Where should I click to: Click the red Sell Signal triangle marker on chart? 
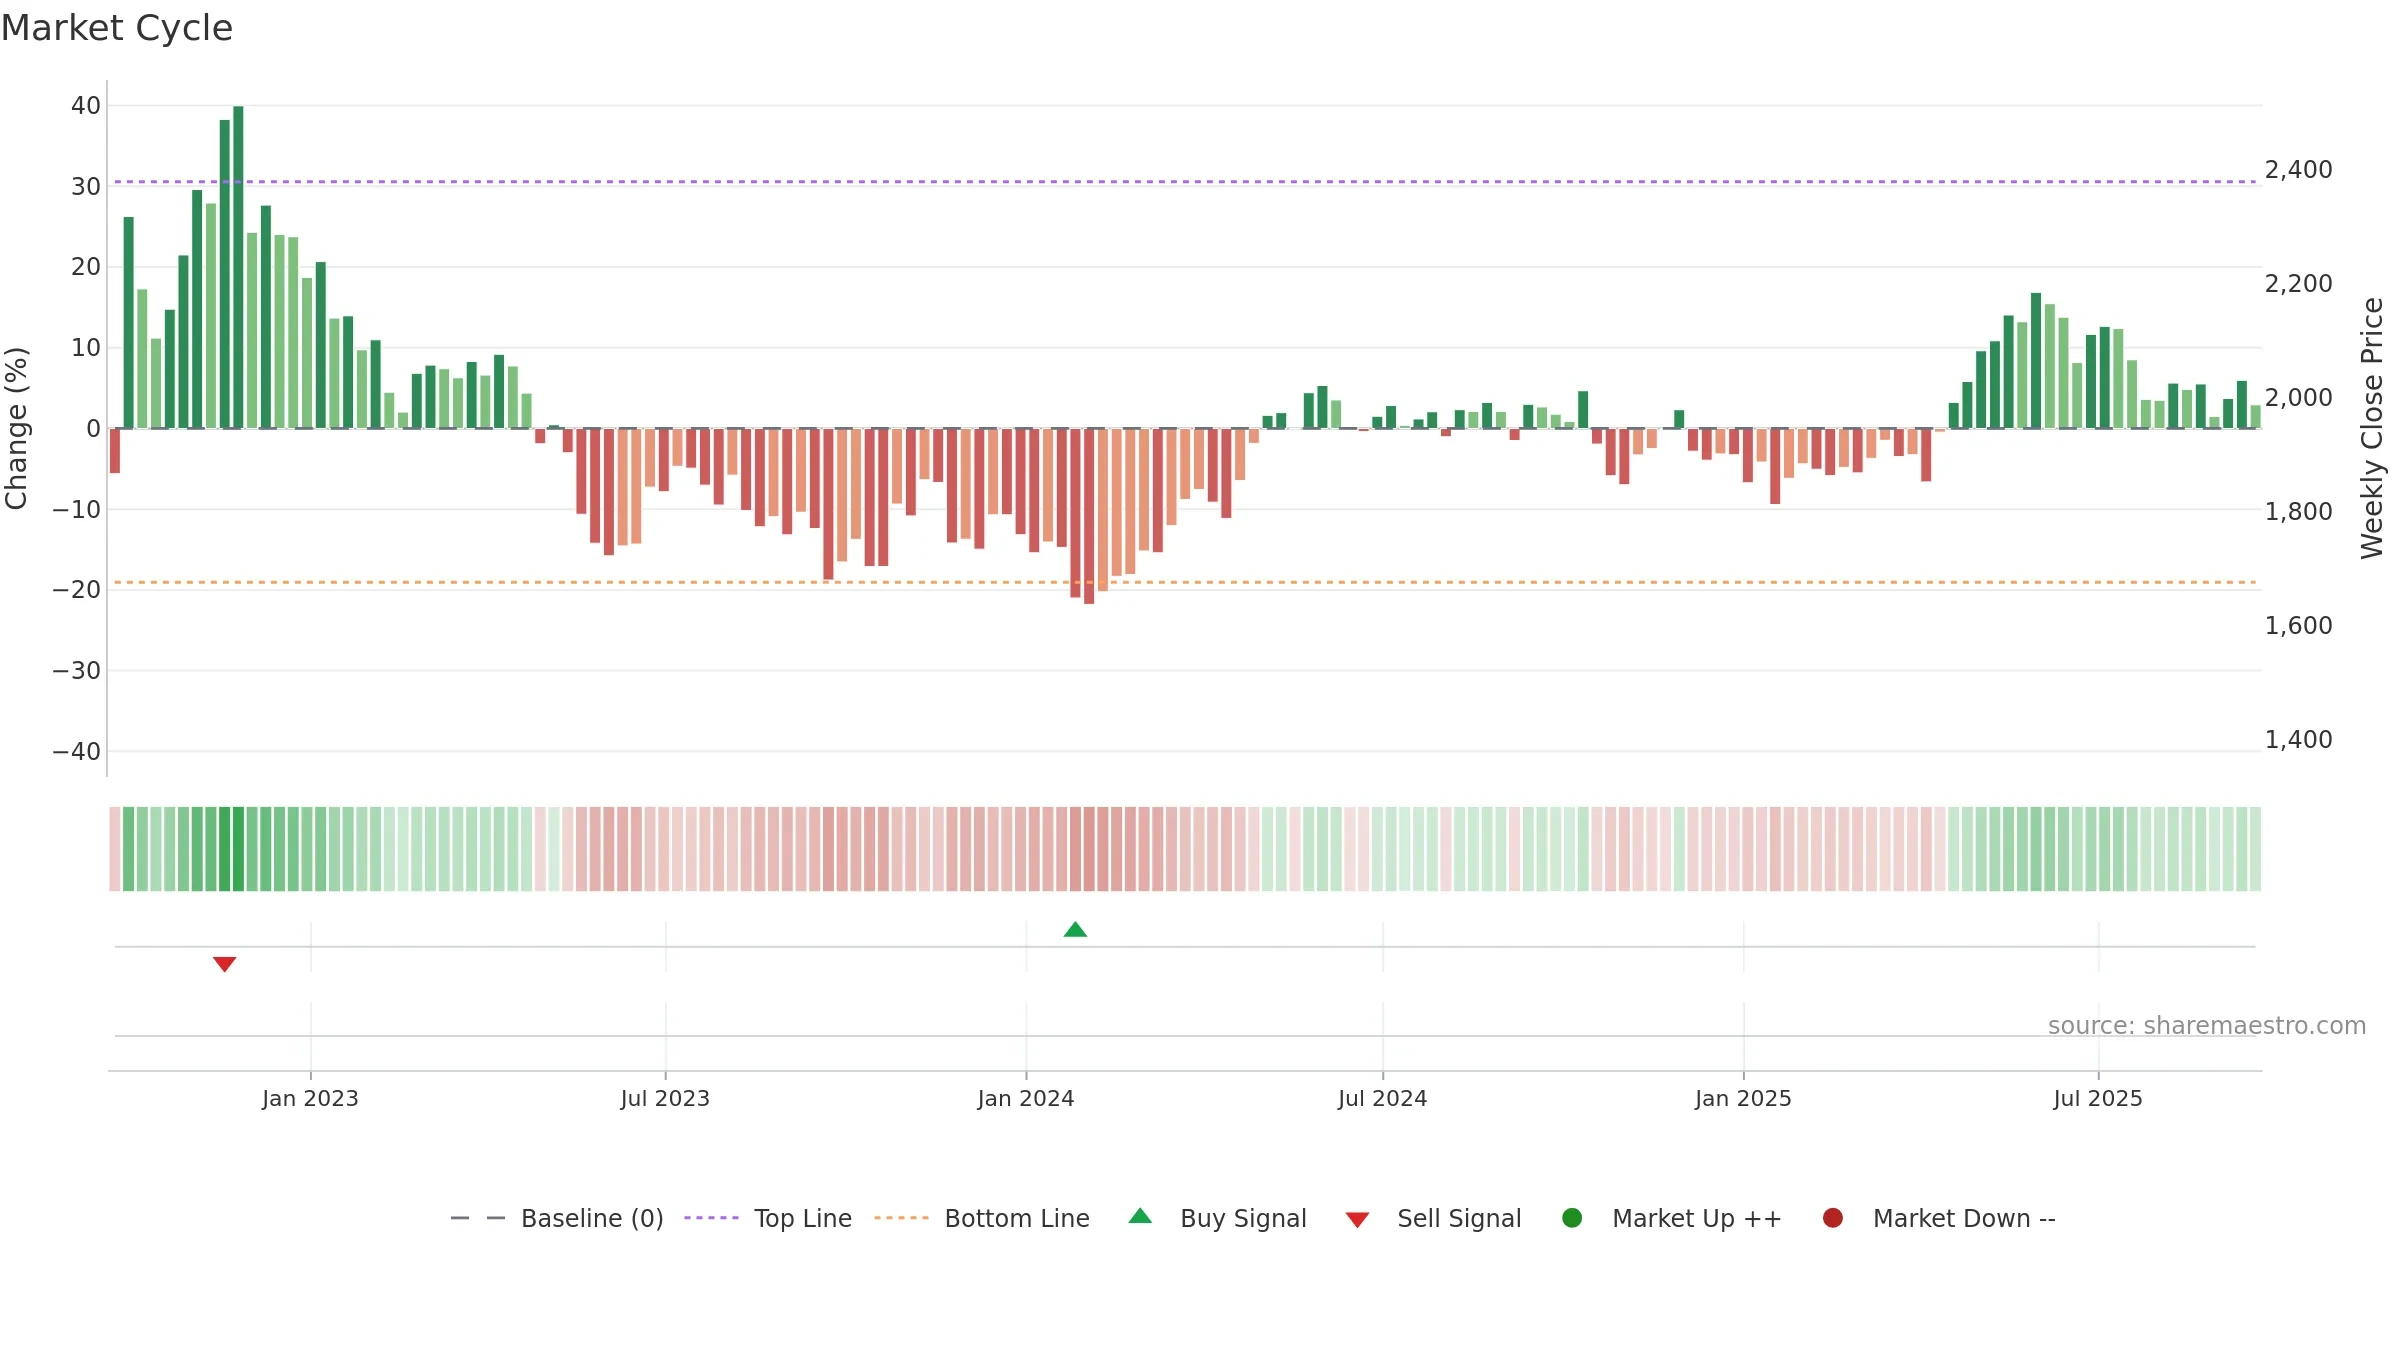click(x=224, y=964)
